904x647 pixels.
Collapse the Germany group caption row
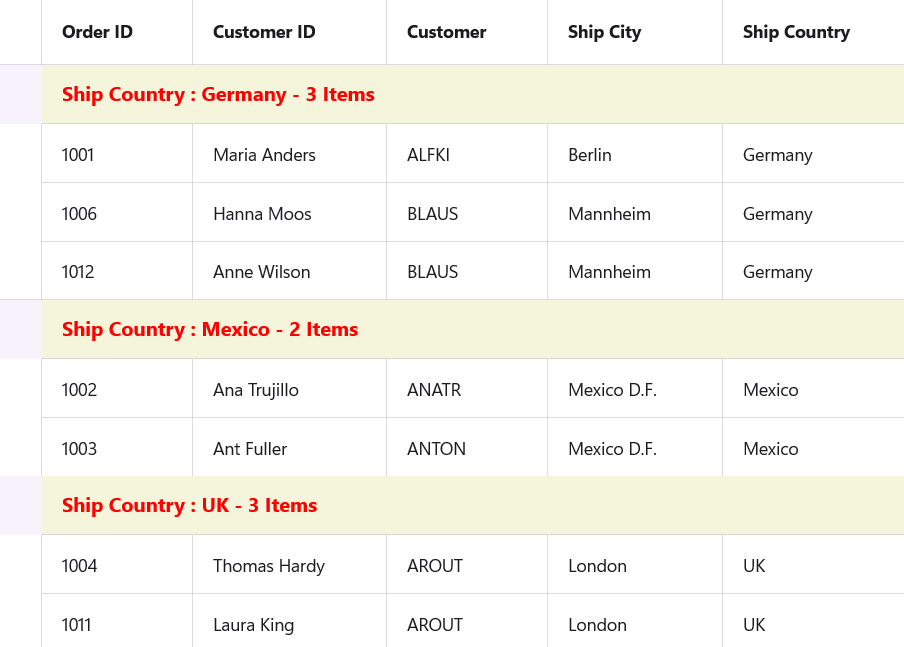tap(218, 95)
